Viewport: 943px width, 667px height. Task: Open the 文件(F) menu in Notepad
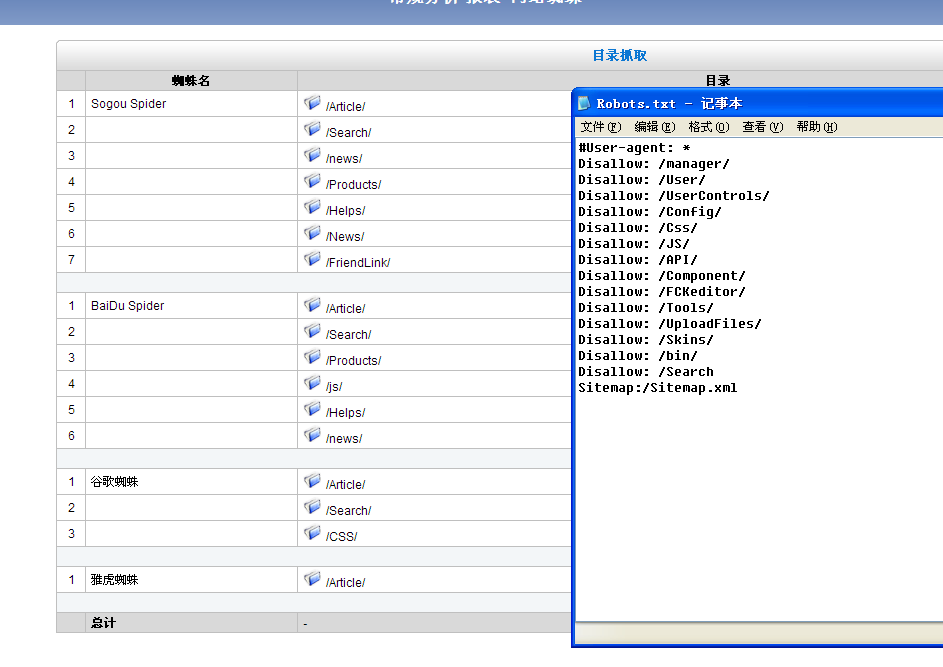601,127
